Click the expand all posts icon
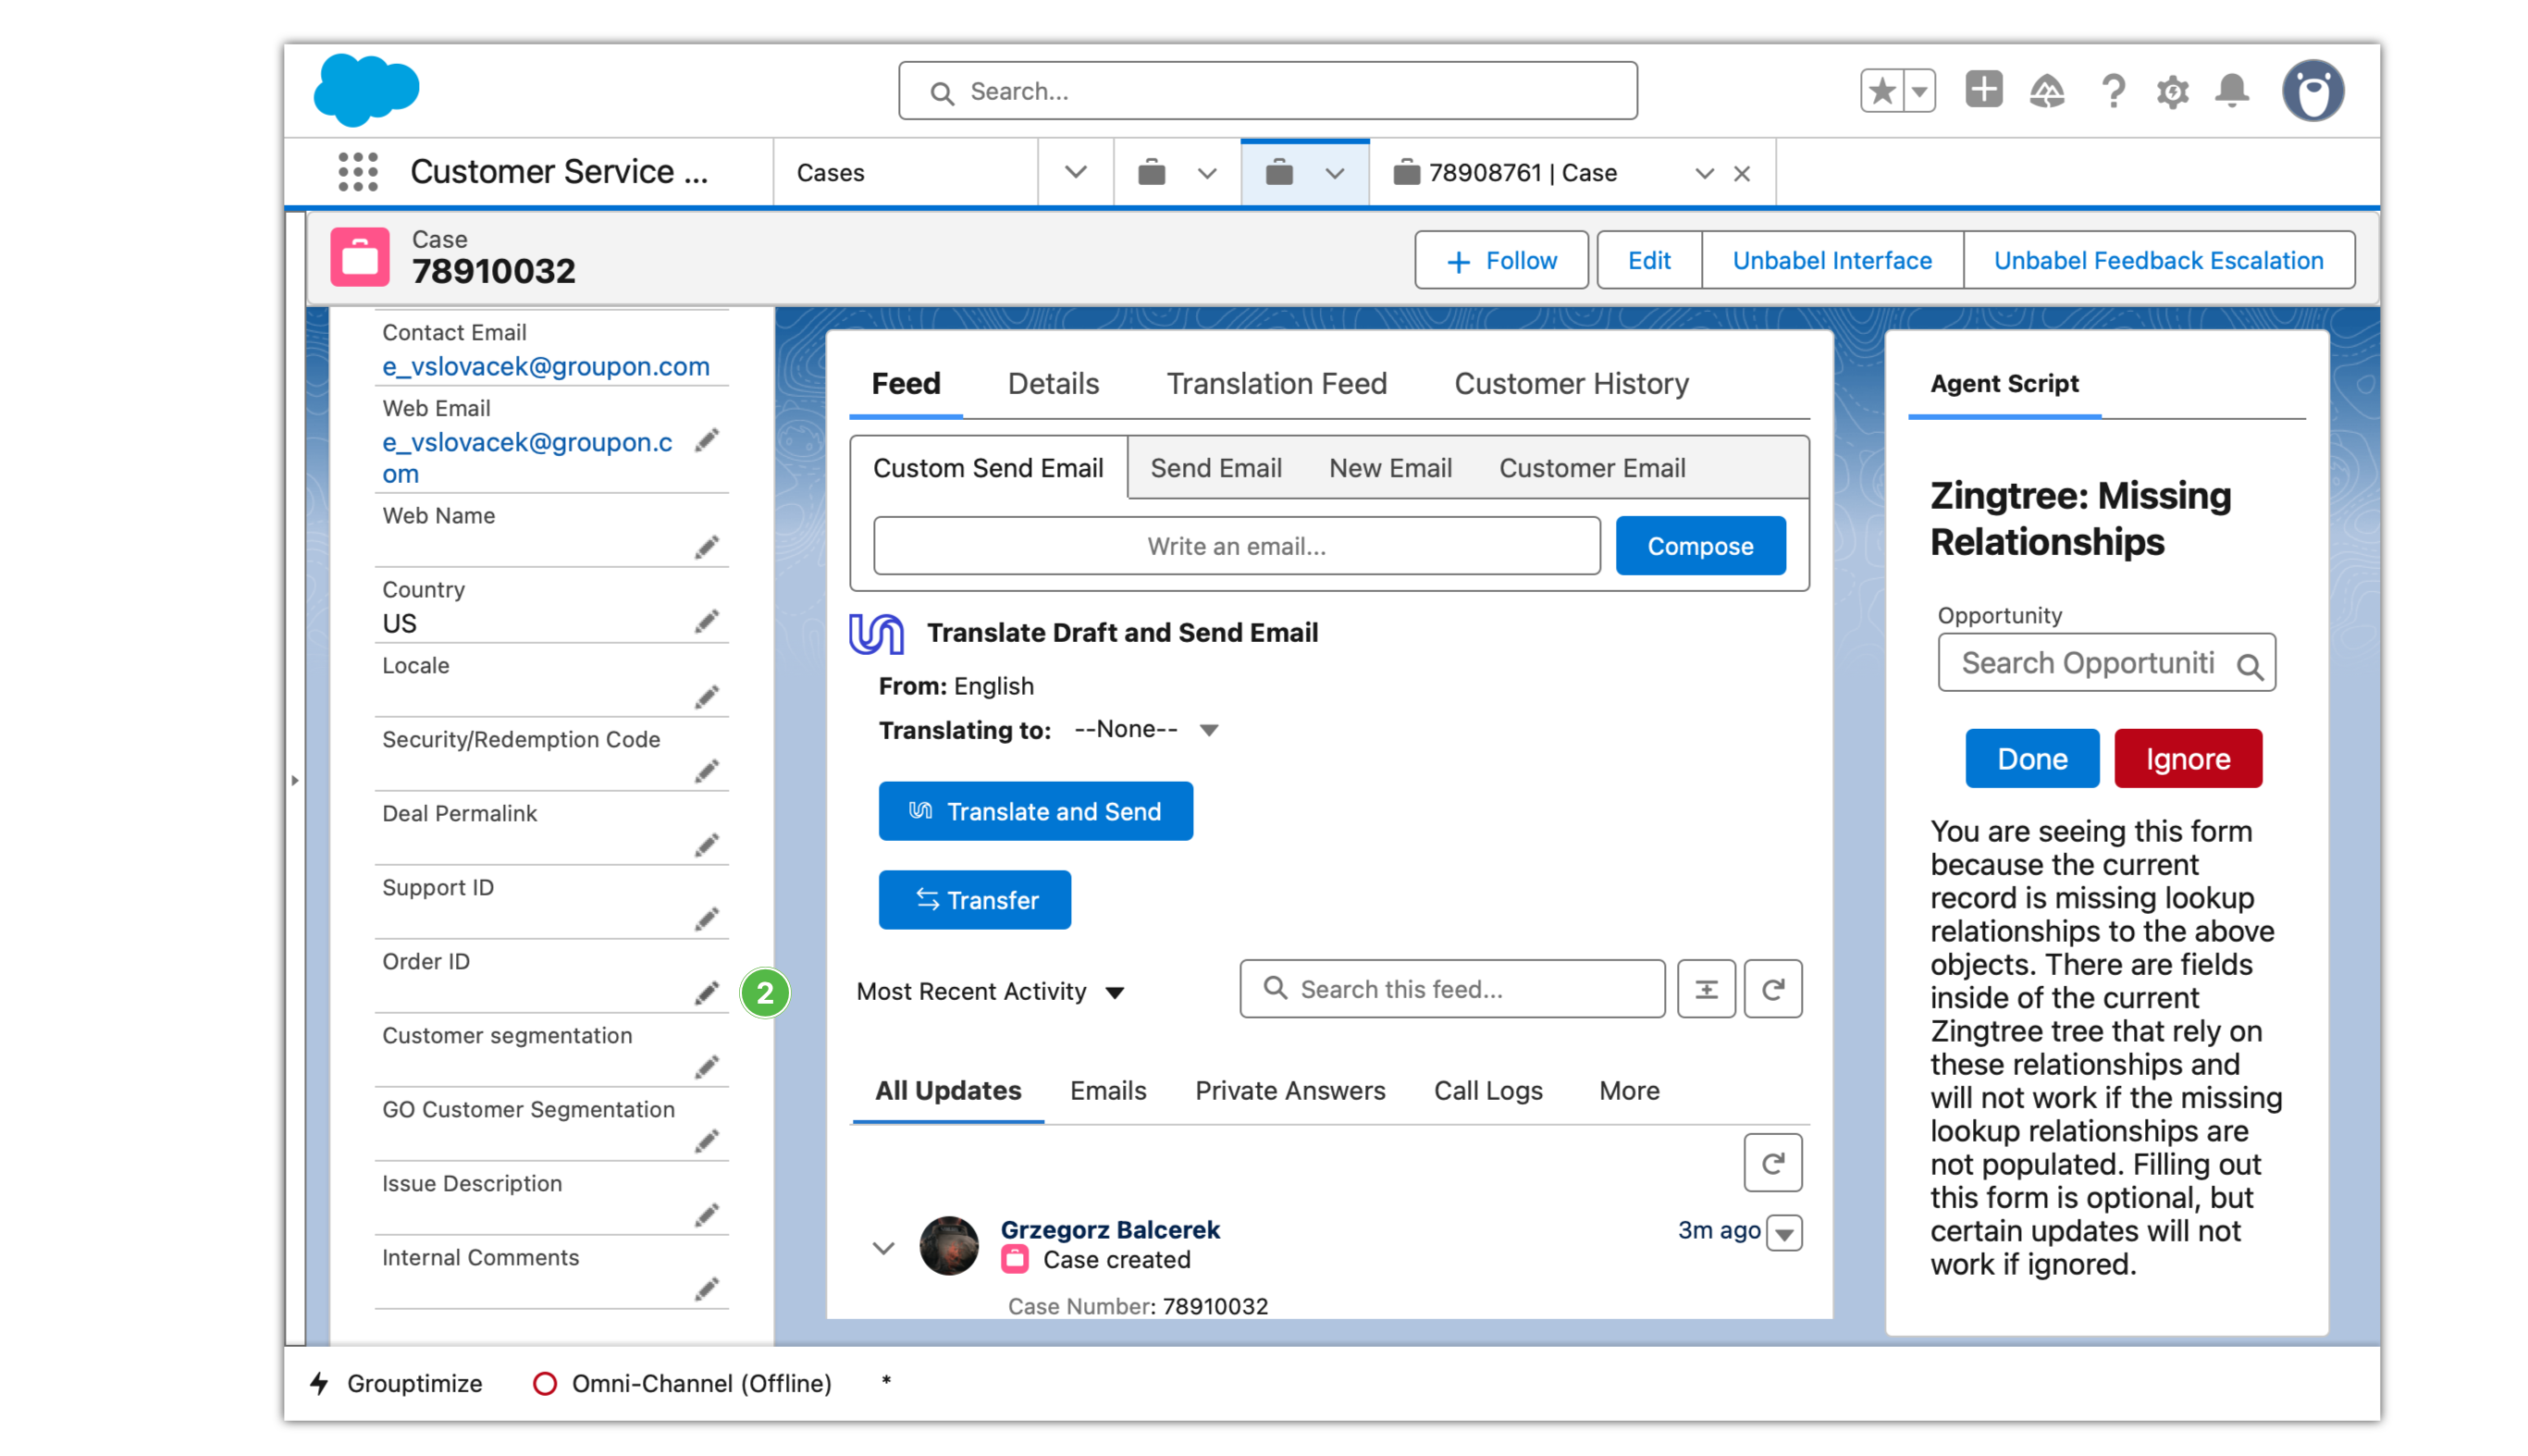 coord(1705,989)
